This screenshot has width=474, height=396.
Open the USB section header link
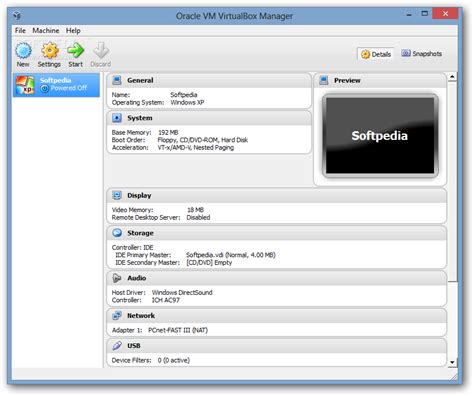(x=134, y=346)
